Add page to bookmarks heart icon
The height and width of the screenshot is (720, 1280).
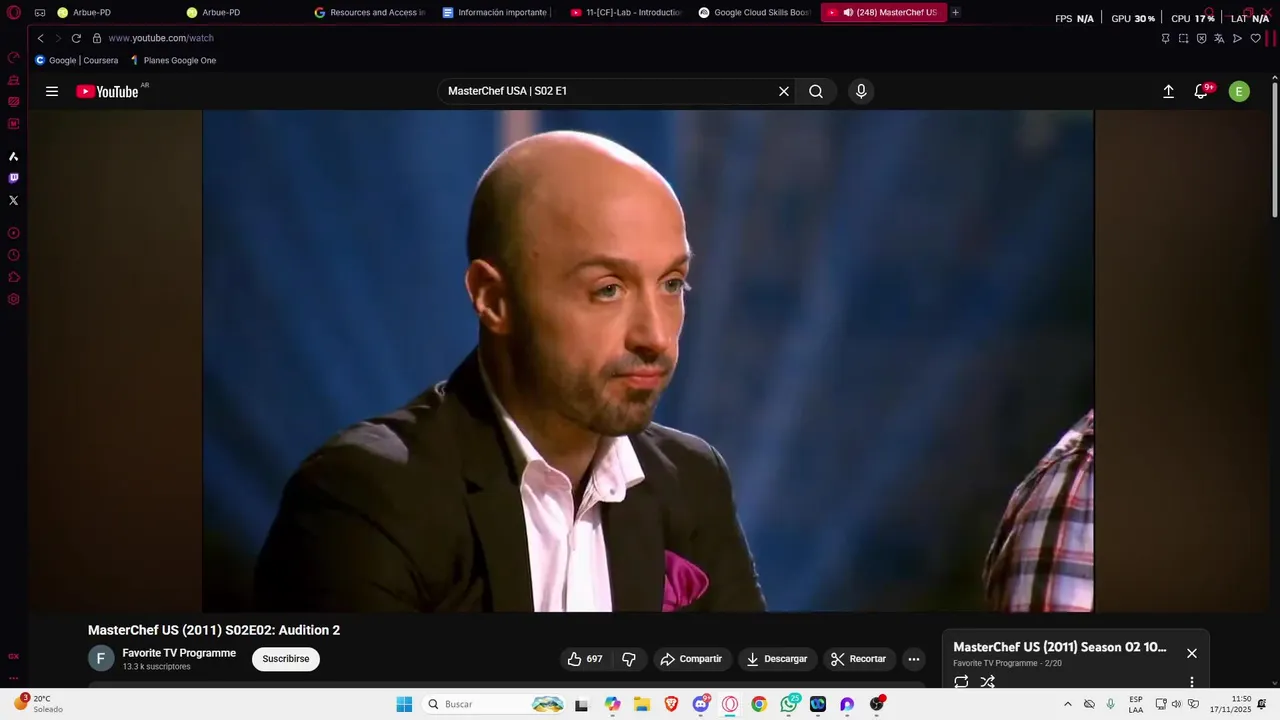click(x=1255, y=38)
